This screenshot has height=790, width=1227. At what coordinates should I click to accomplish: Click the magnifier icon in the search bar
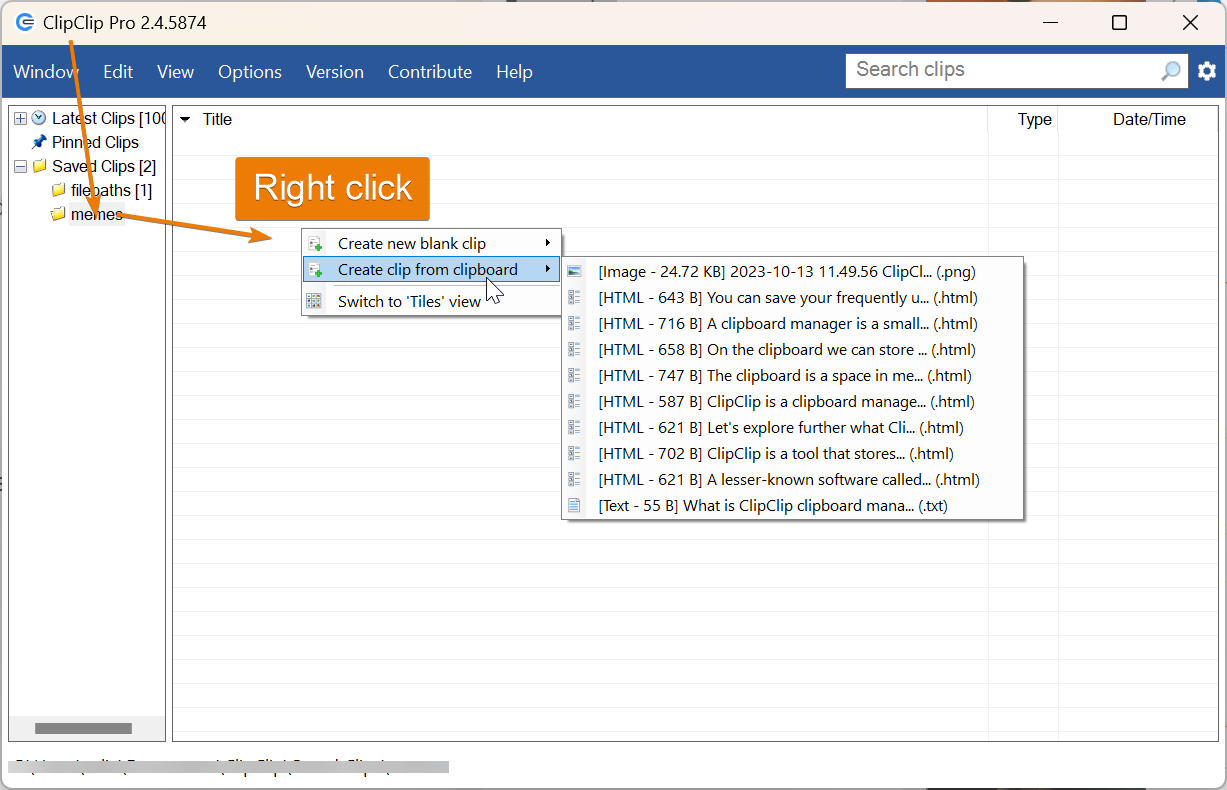(x=1170, y=71)
